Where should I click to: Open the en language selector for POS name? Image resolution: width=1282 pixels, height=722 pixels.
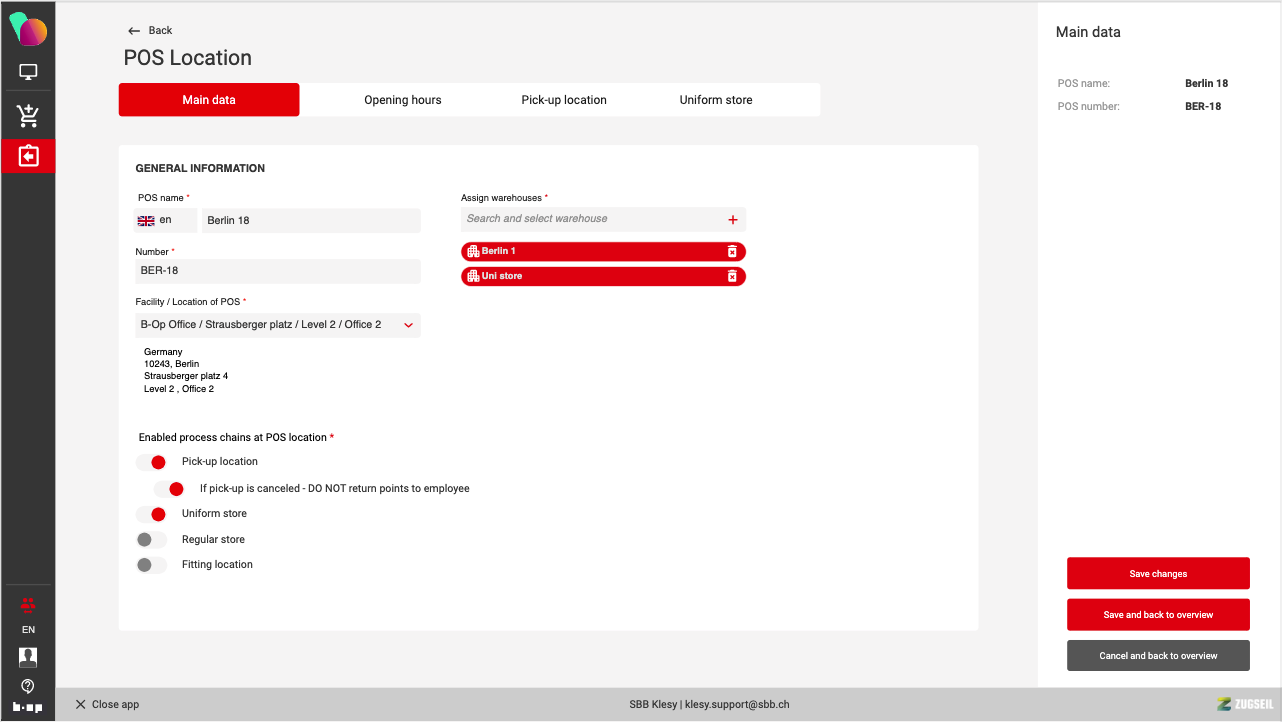coord(166,220)
